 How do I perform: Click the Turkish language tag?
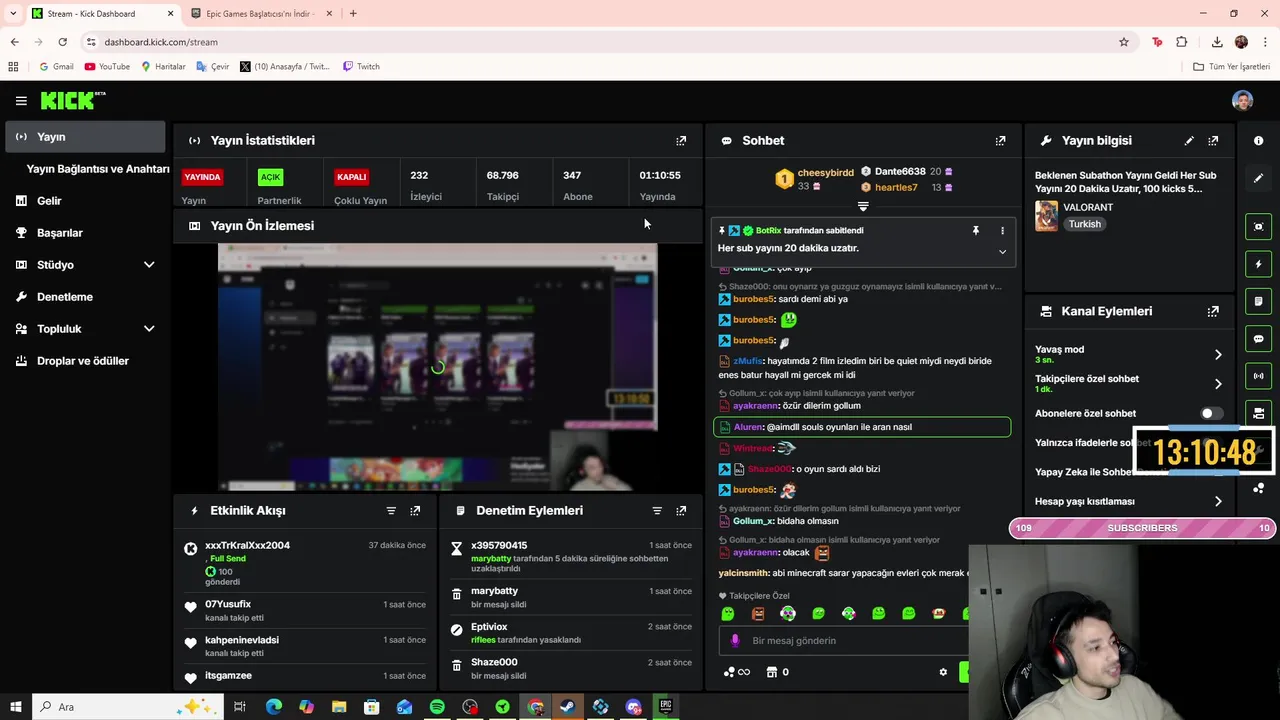(1085, 224)
